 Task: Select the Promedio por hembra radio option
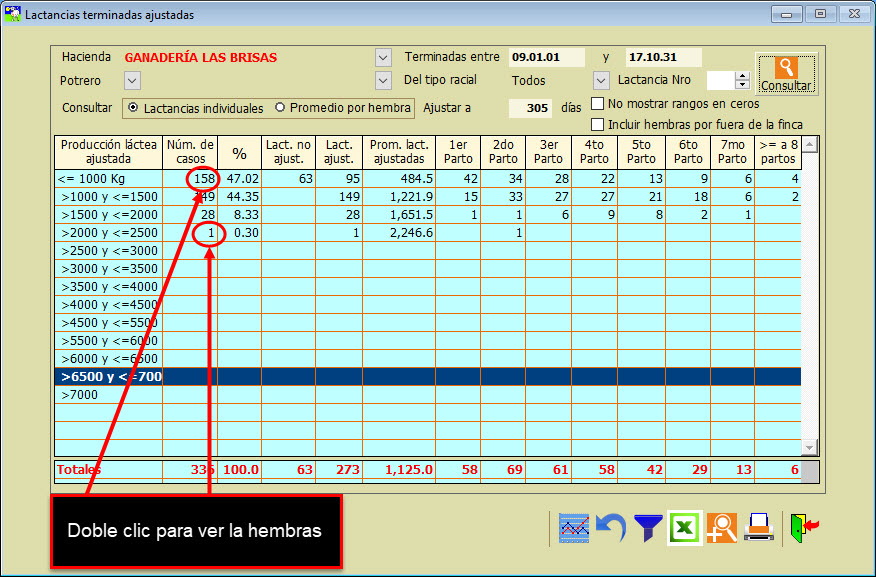pyautogui.click(x=280, y=108)
